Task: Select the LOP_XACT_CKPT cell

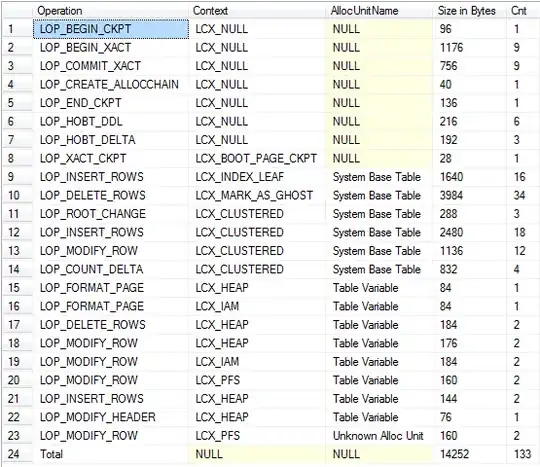Action: point(111,158)
